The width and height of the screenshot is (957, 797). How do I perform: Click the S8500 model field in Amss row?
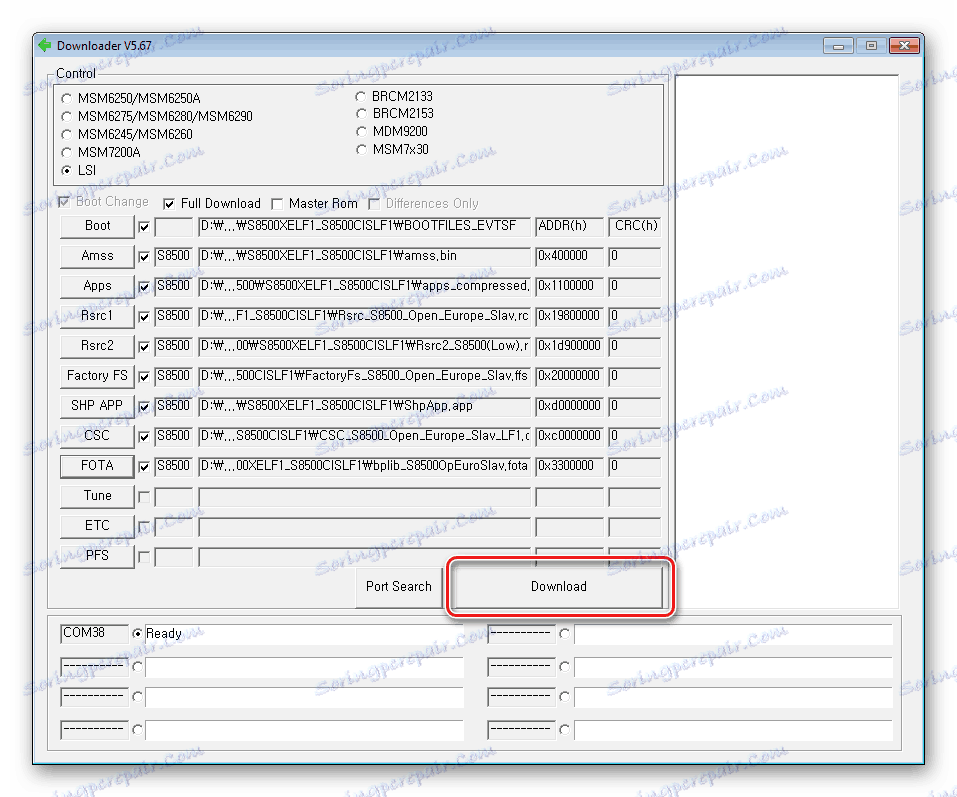[173, 256]
